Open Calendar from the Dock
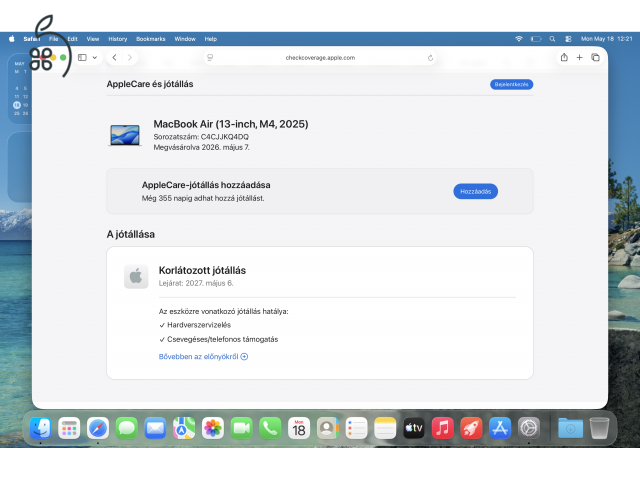Viewport: 640px width, 480px height. 299,428
